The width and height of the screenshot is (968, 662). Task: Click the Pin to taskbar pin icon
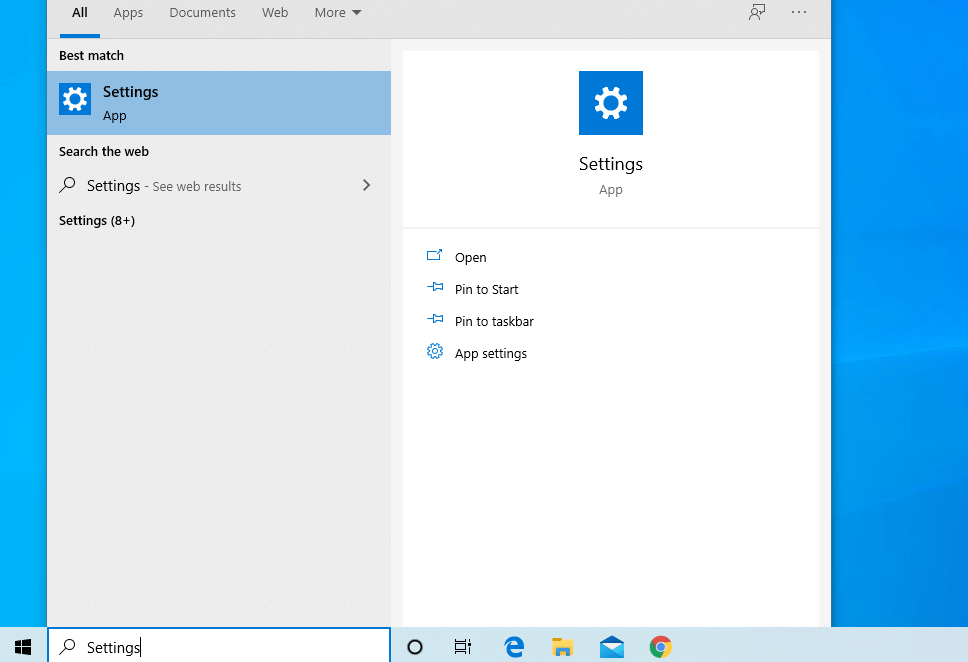click(x=435, y=319)
